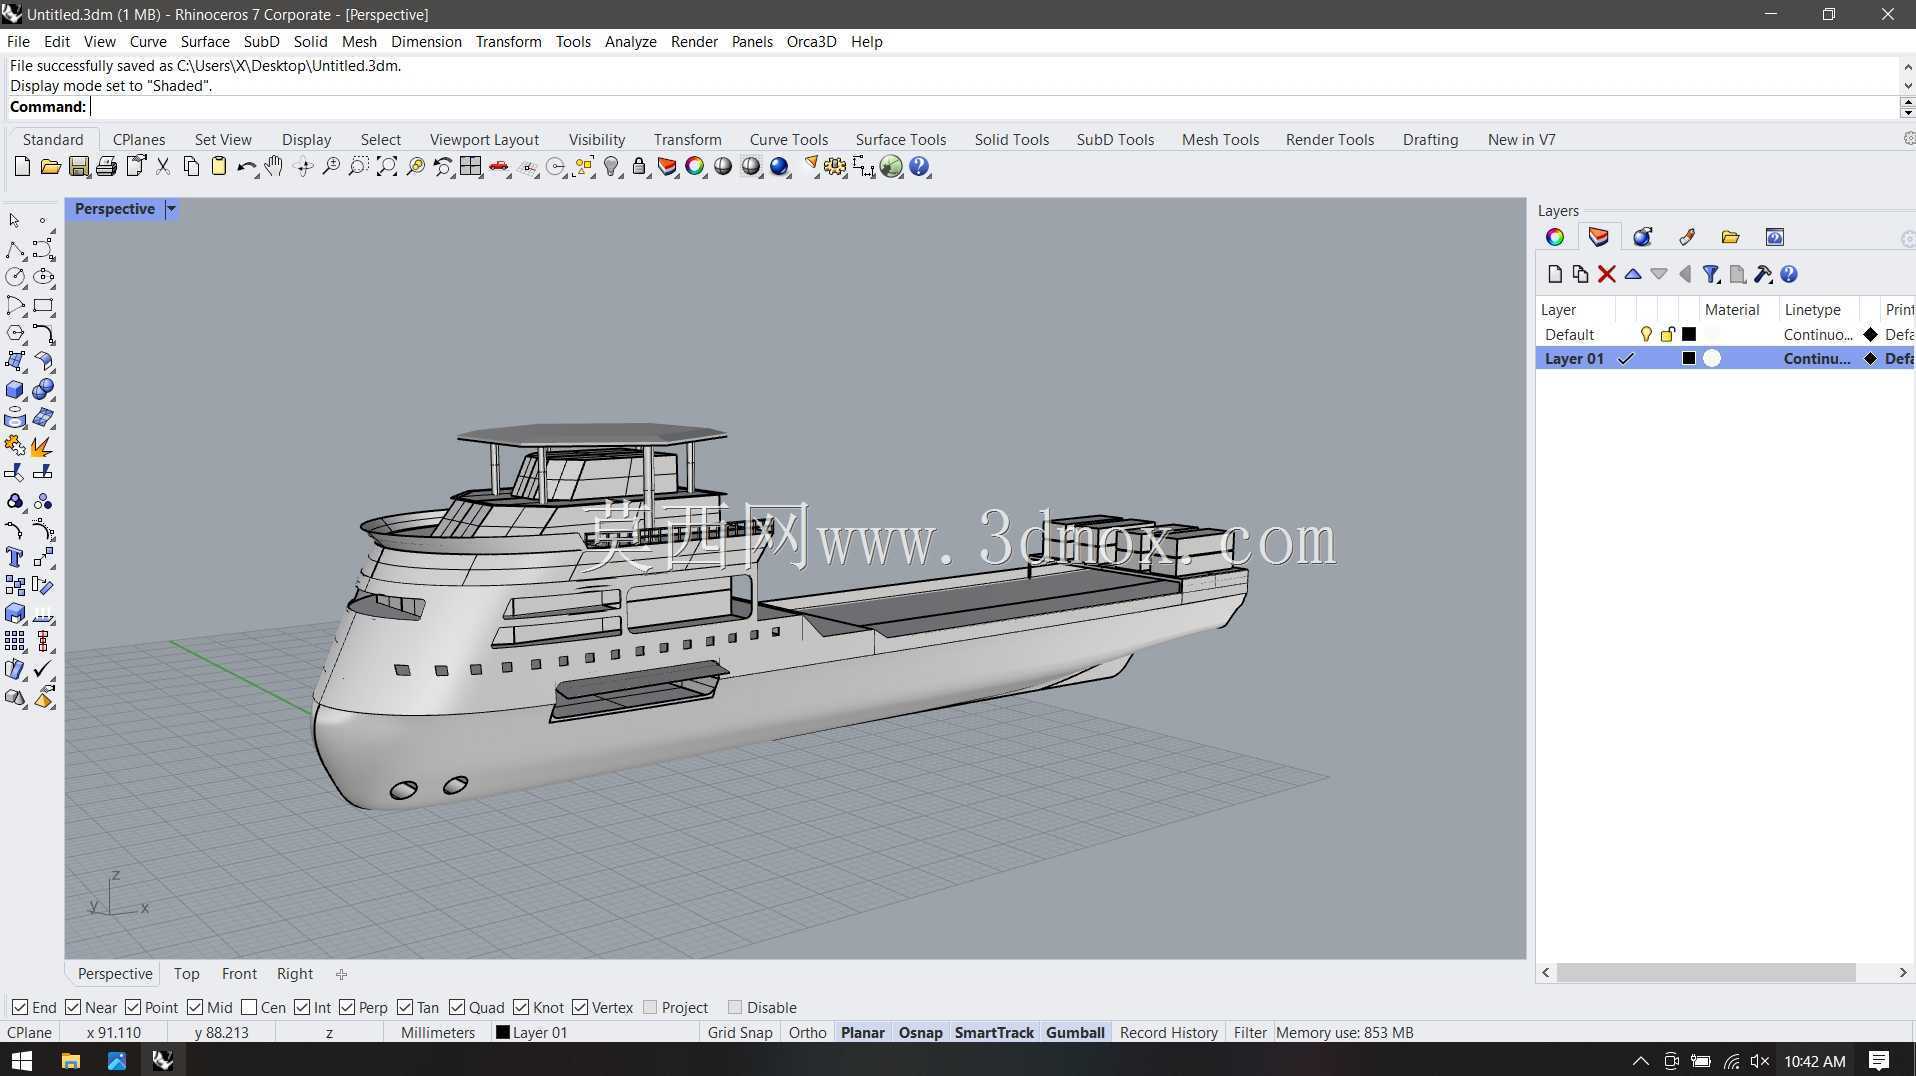The width and height of the screenshot is (1916, 1076).
Task: Change the Layer 01 black color swatch
Action: tap(1689, 358)
